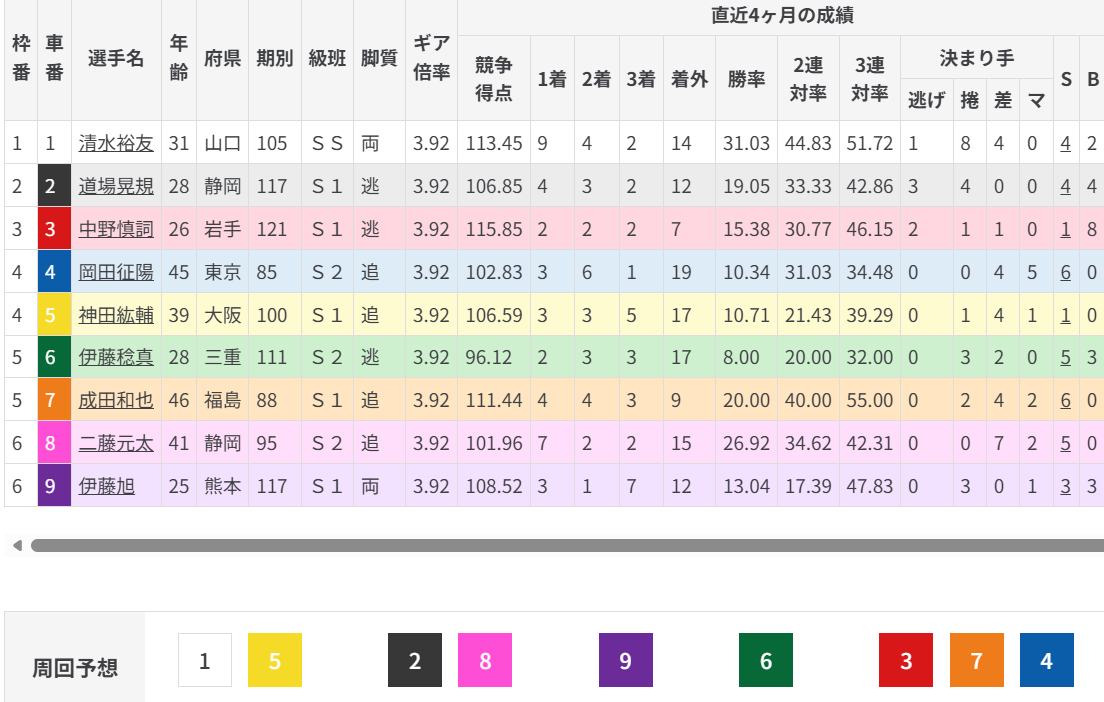The height and width of the screenshot is (702, 1104).
Task: Select blue number 4 badge in 周回予想
Action: coord(1047,660)
